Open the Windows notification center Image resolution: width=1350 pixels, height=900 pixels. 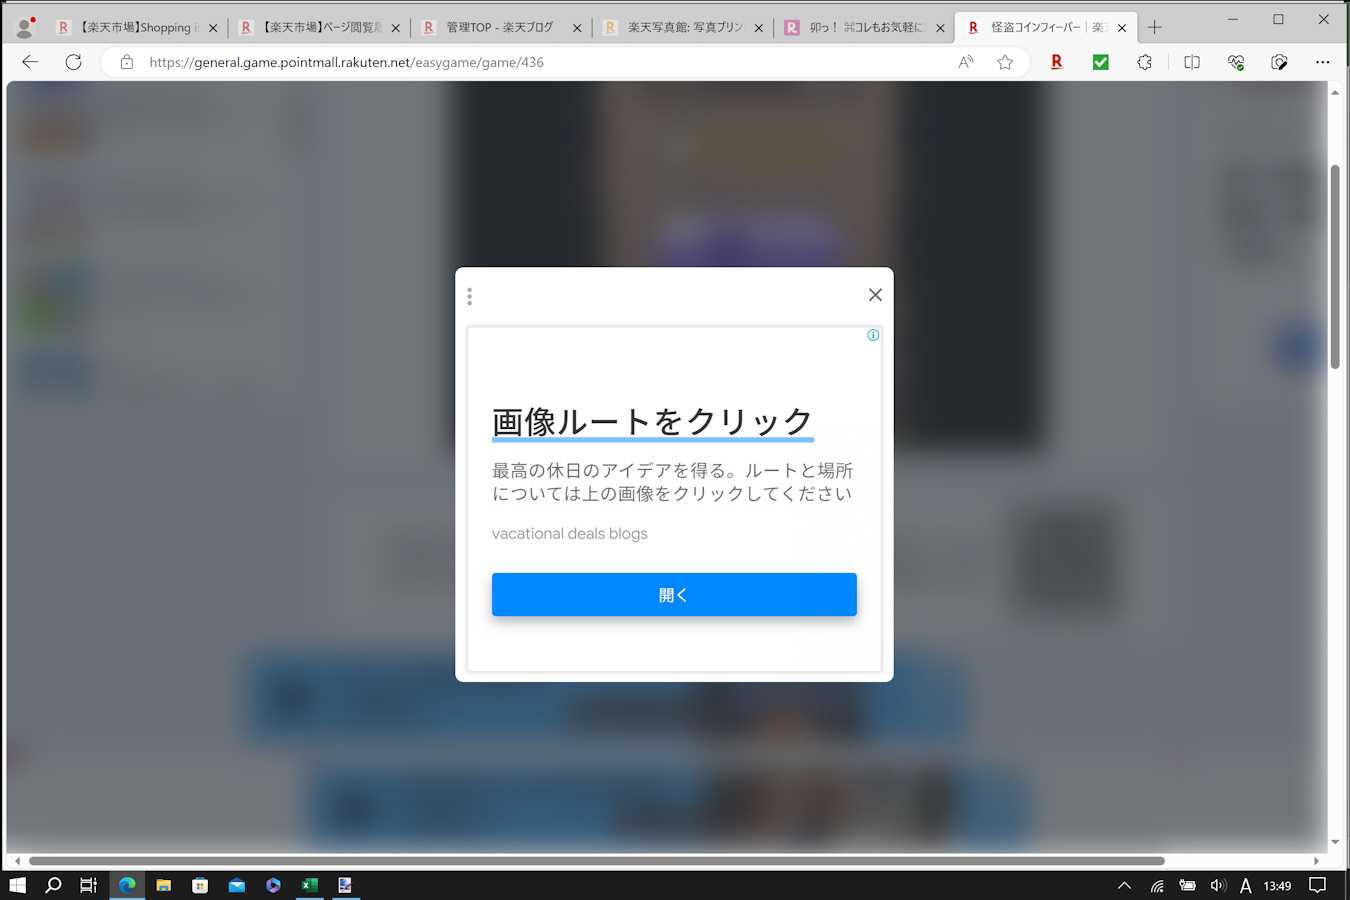1318,885
